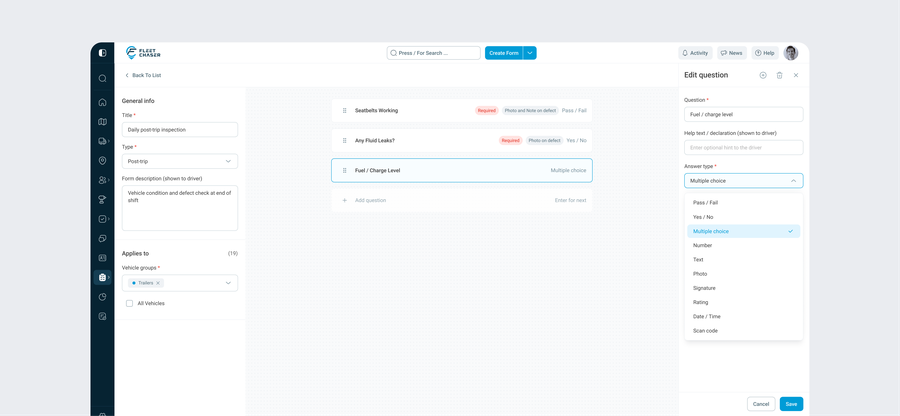Choose Text answer type
The width and height of the screenshot is (900, 416).
tap(743, 259)
